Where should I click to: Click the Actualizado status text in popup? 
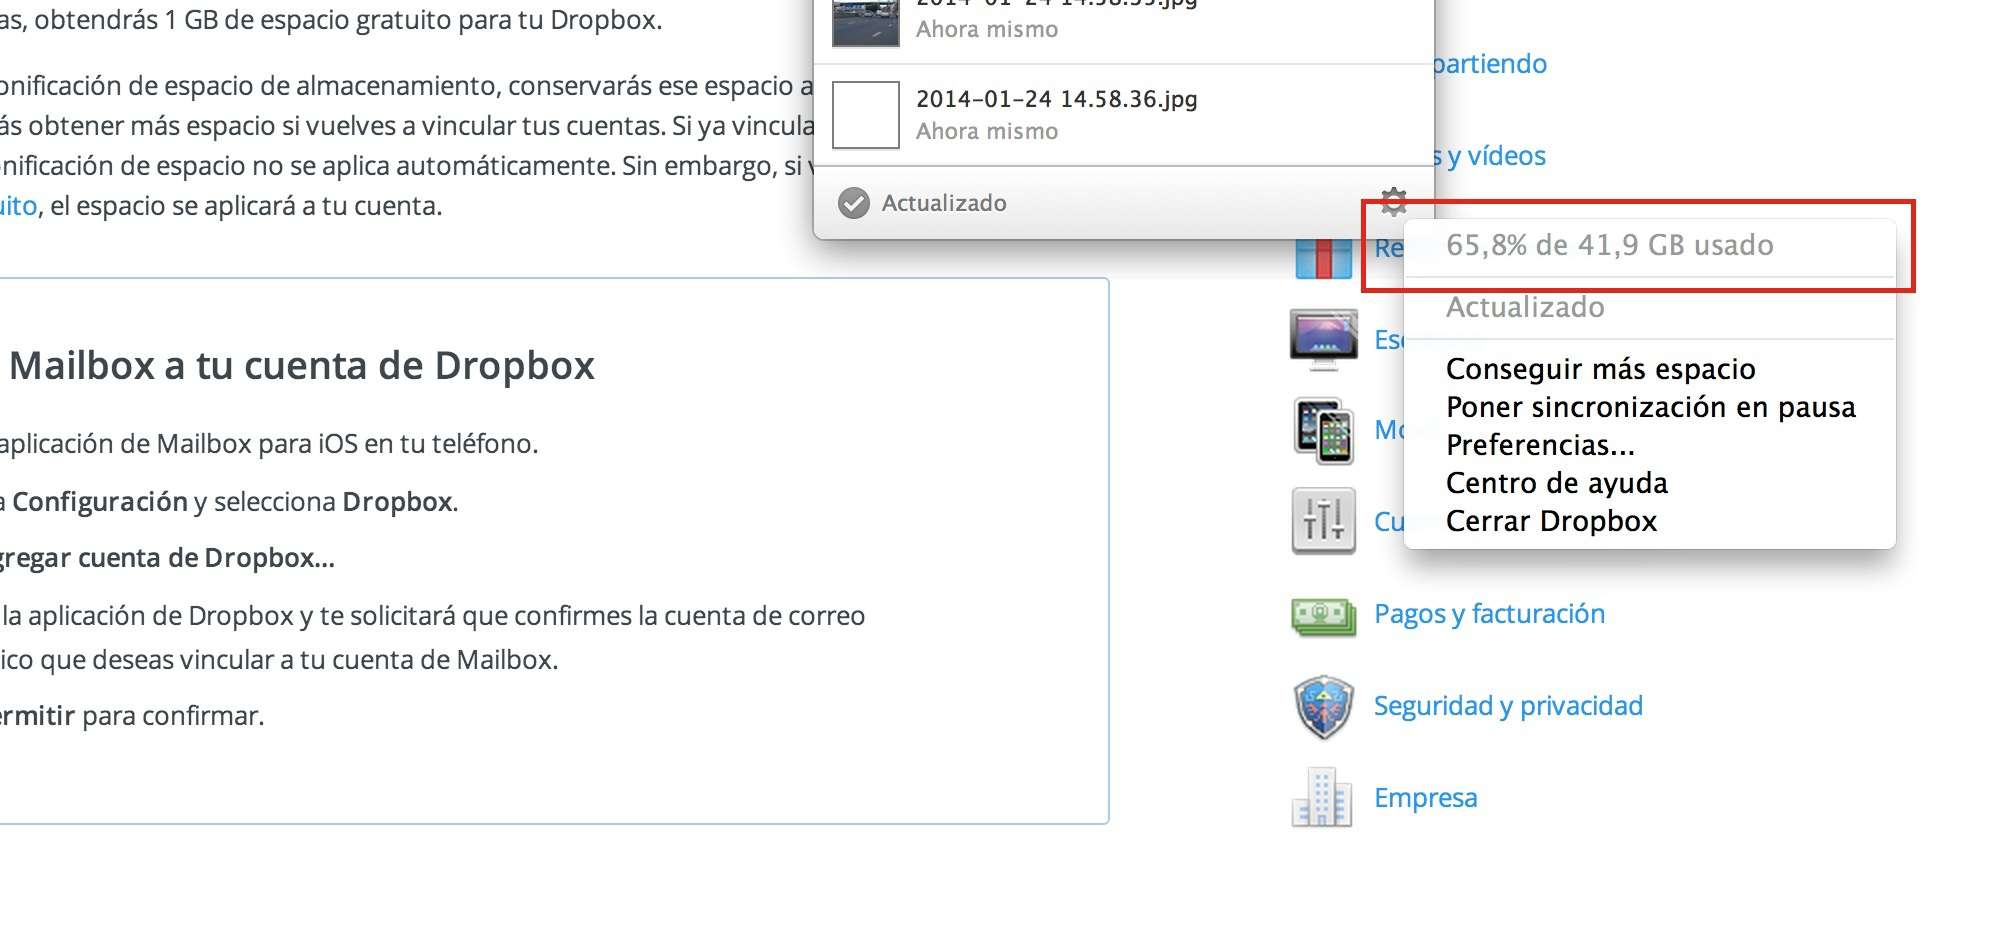(x=944, y=203)
